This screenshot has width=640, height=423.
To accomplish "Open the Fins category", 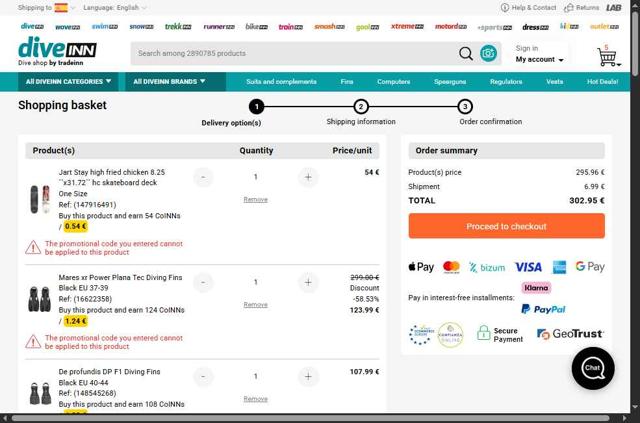I will [x=347, y=82].
